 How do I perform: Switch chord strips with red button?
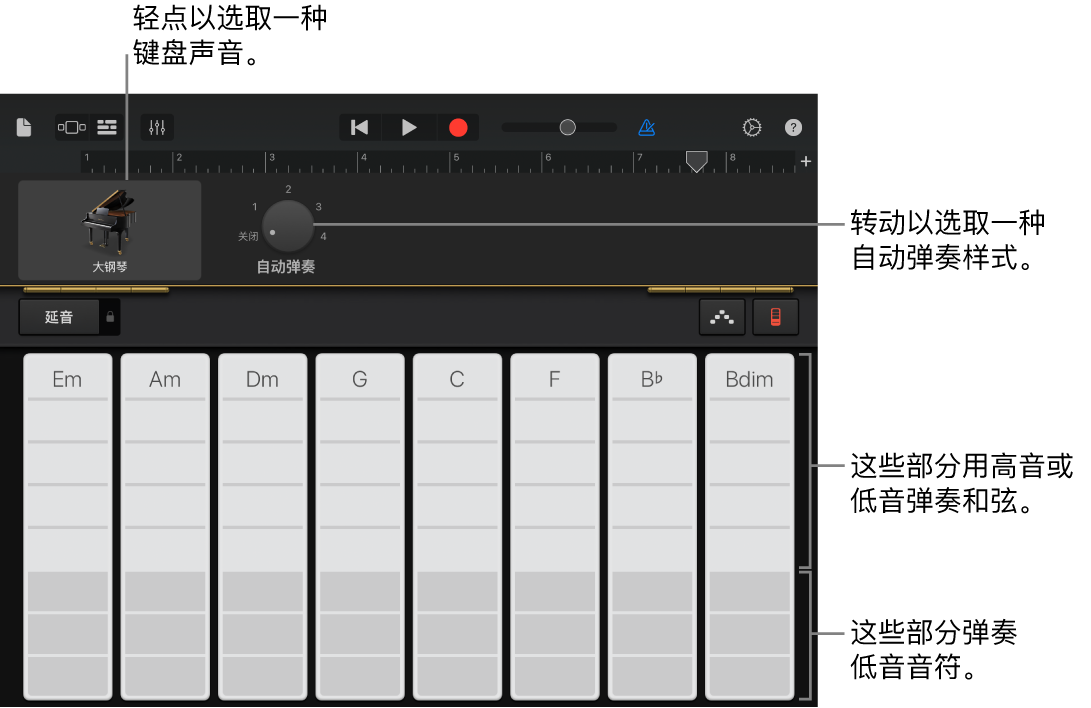click(775, 317)
